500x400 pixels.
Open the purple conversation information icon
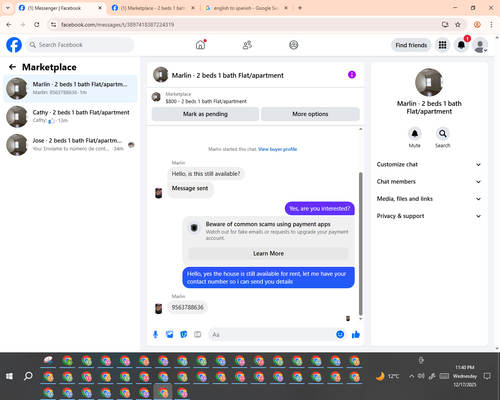pyautogui.click(x=352, y=75)
